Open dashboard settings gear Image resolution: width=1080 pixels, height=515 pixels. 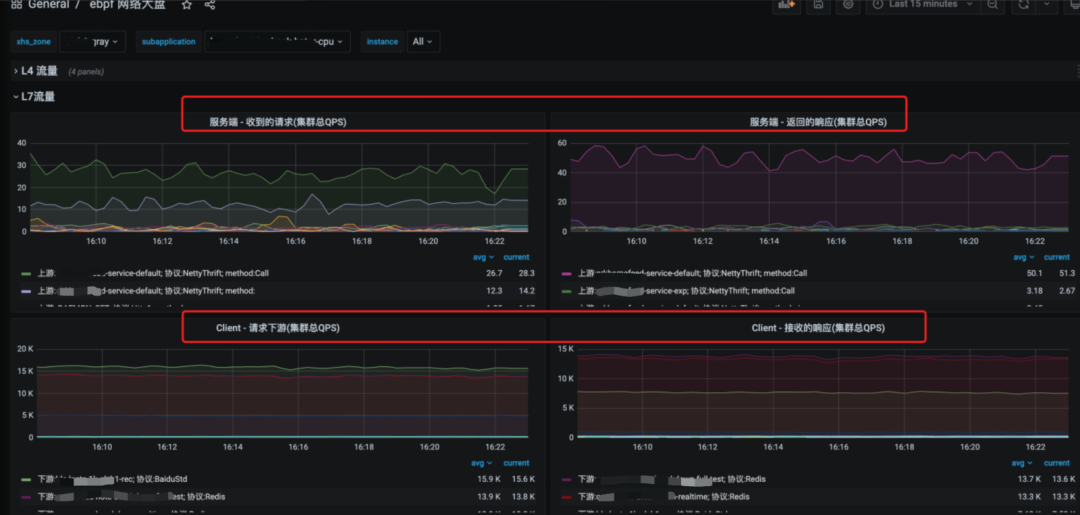point(848,5)
